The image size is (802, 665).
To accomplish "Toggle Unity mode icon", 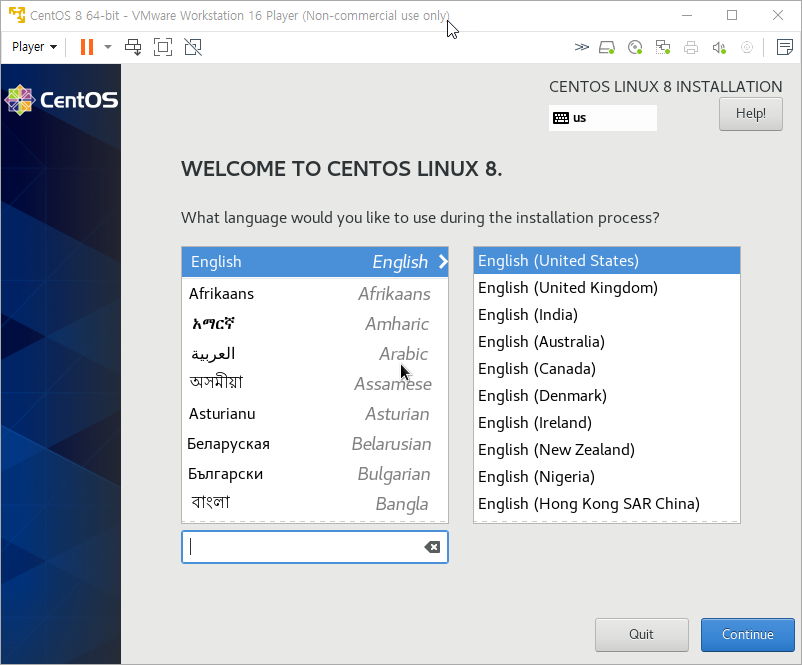I will [x=193, y=47].
